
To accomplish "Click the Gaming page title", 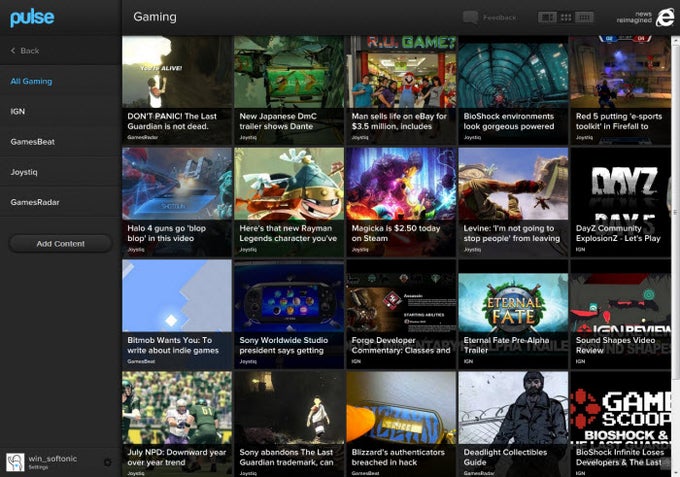I will (x=155, y=17).
